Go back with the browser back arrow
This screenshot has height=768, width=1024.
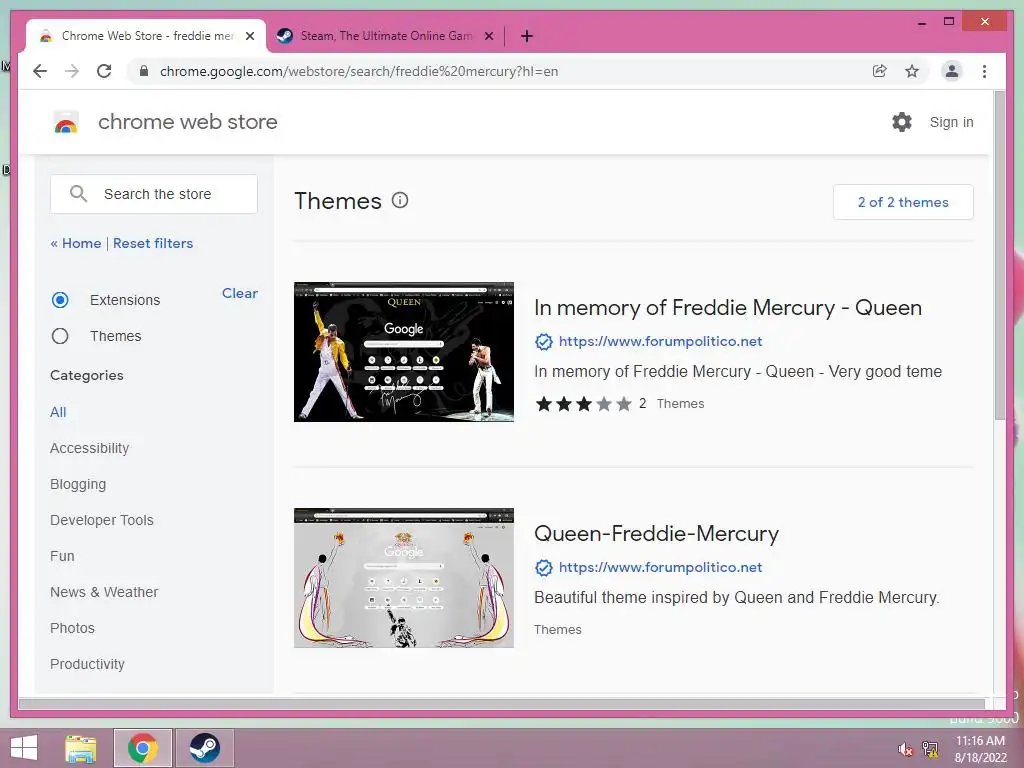(x=40, y=71)
